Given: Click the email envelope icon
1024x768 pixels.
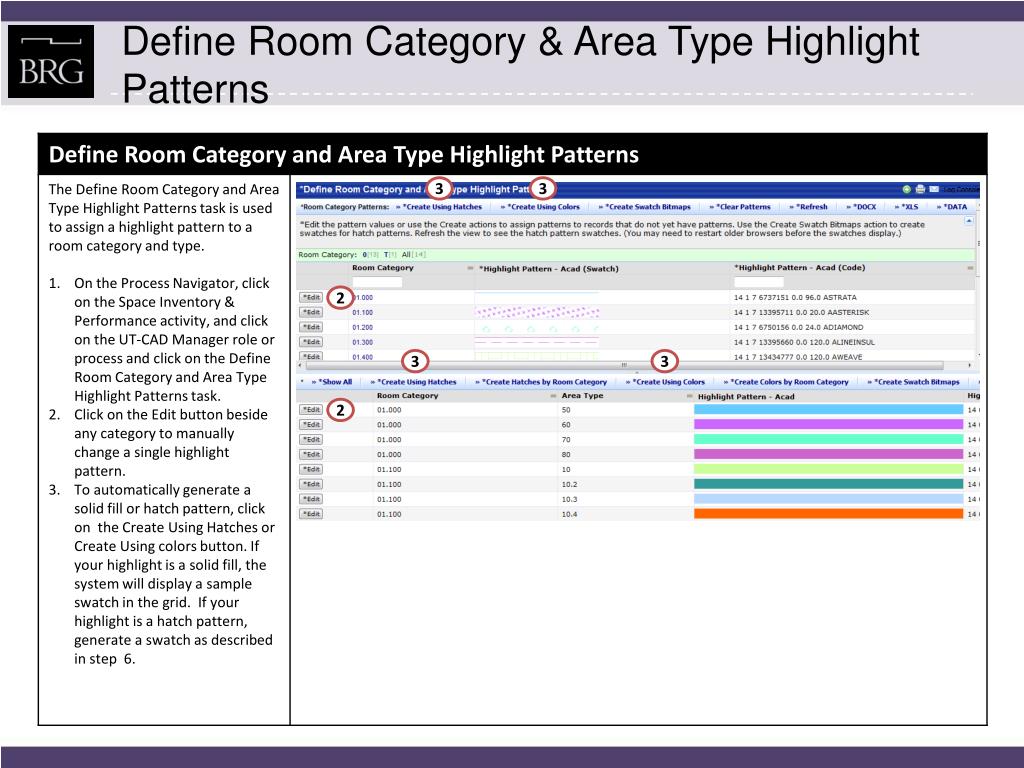Looking at the screenshot, I should click(934, 189).
